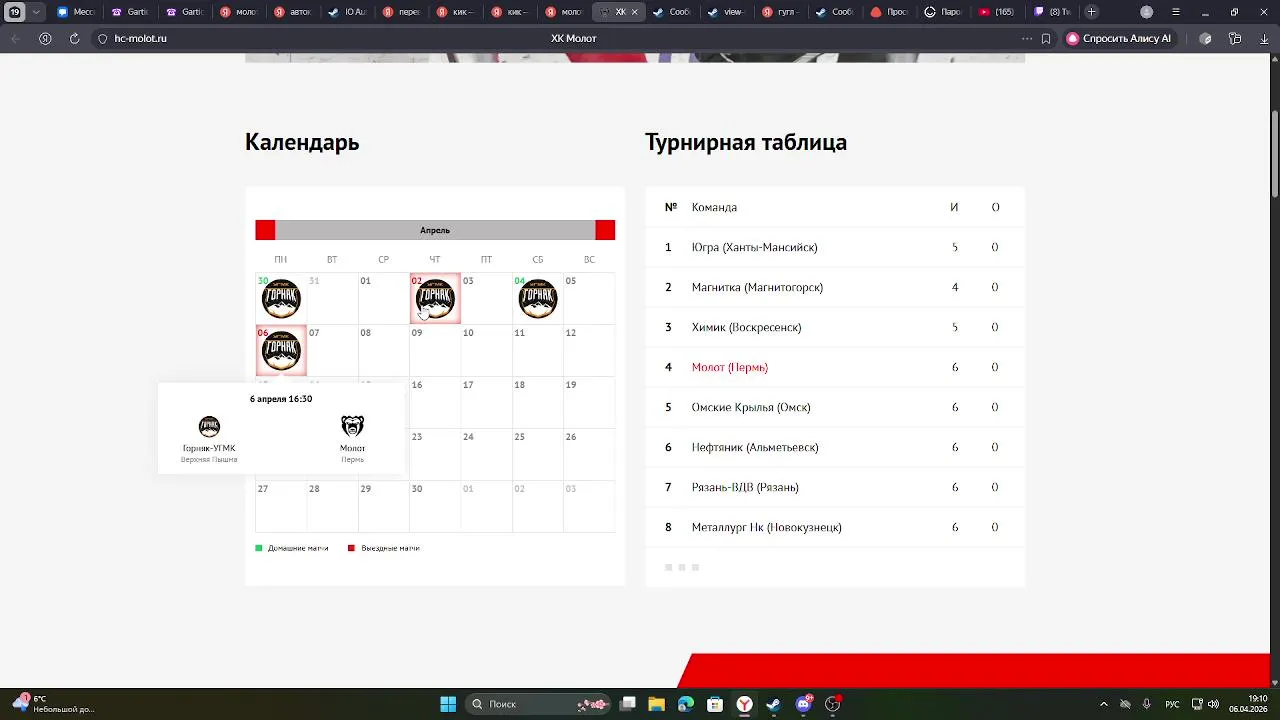Open the tab counter showing 19
Screen dimensions: 1280x720
pos(15,12)
